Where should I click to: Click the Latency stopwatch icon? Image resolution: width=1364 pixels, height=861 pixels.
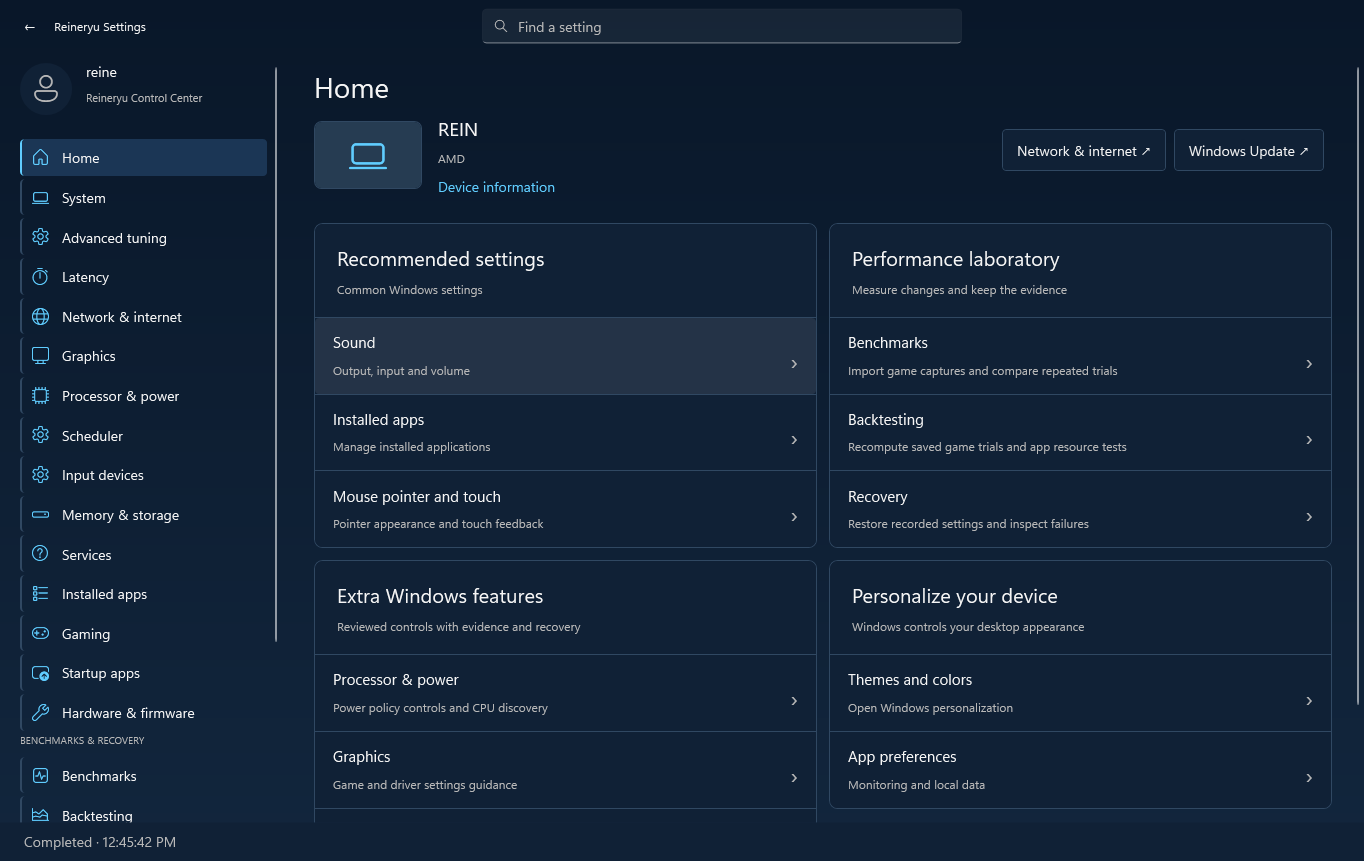coord(41,277)
